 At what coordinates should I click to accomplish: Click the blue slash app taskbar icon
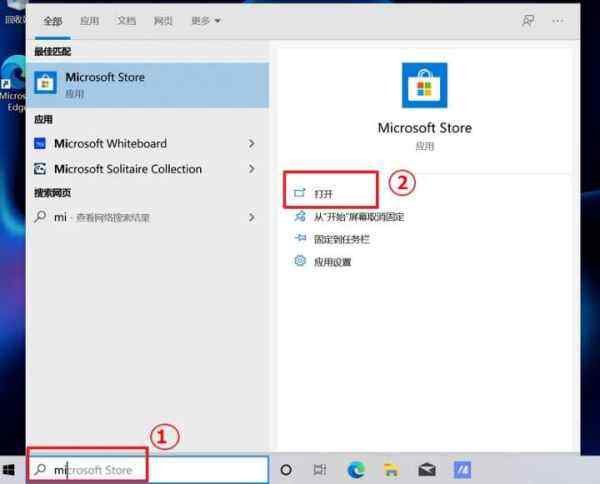(462, 470)
